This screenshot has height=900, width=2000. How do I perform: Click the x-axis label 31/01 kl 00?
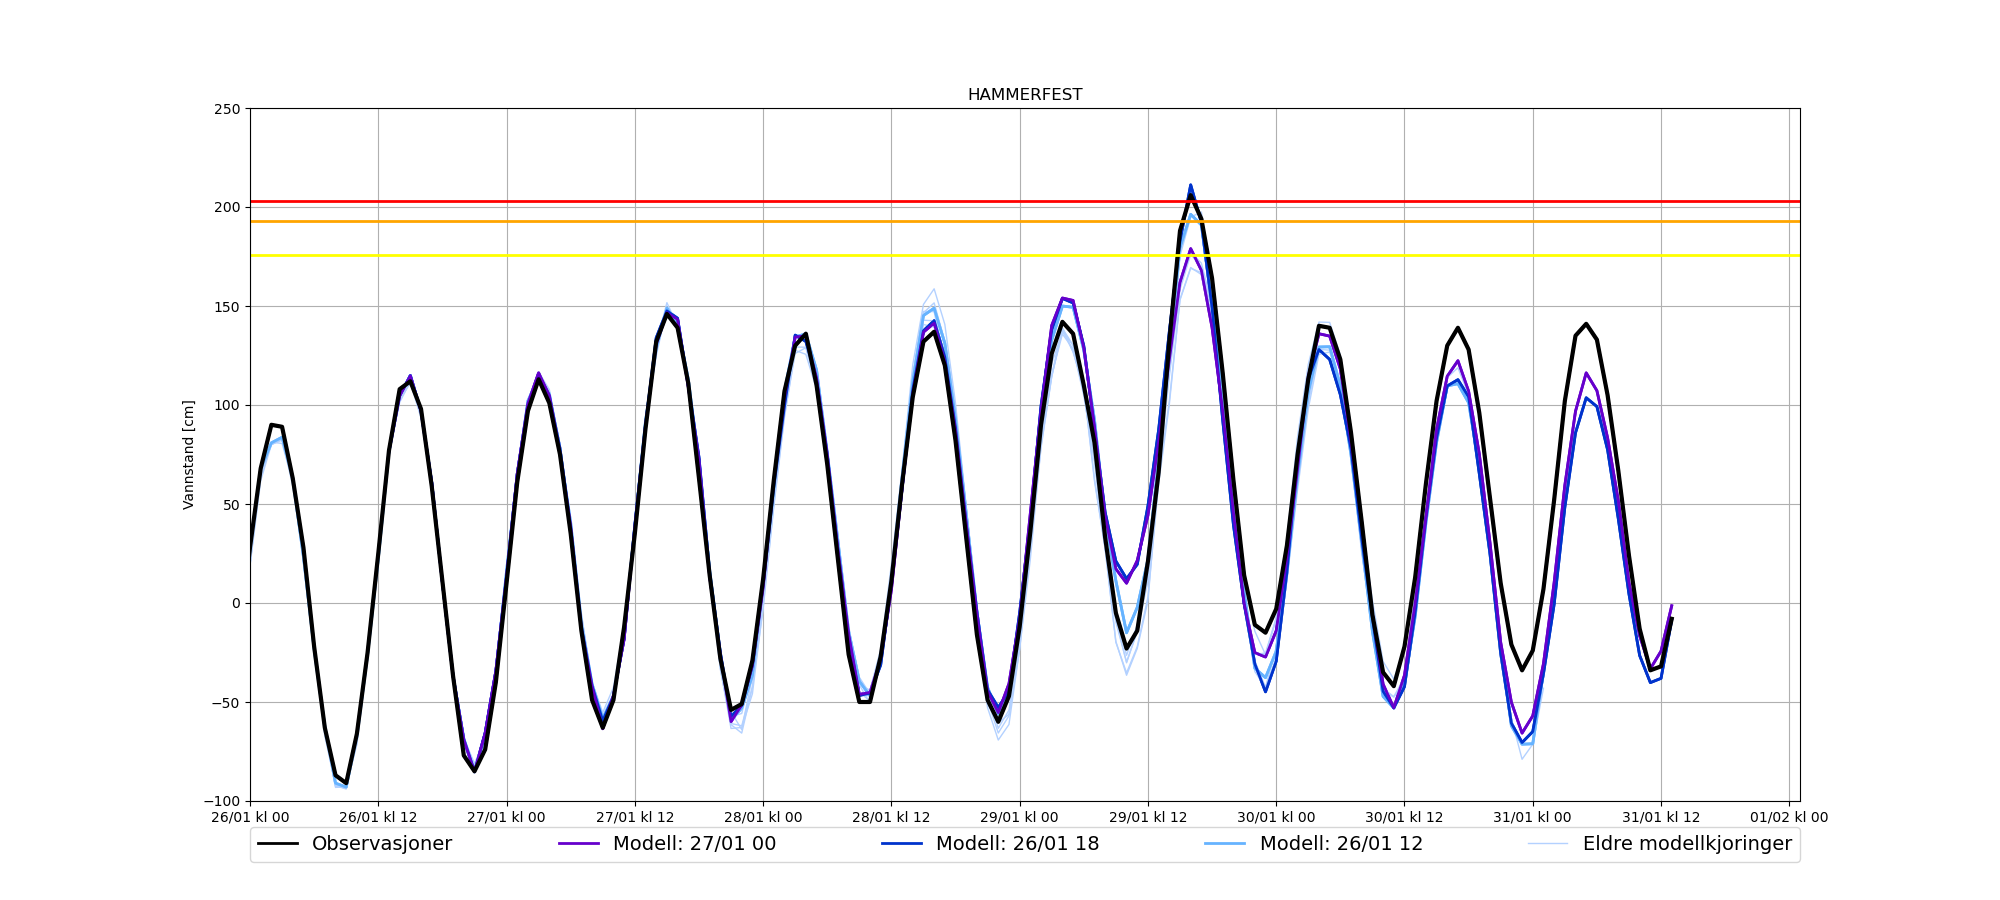click(x=1533, y=817)
